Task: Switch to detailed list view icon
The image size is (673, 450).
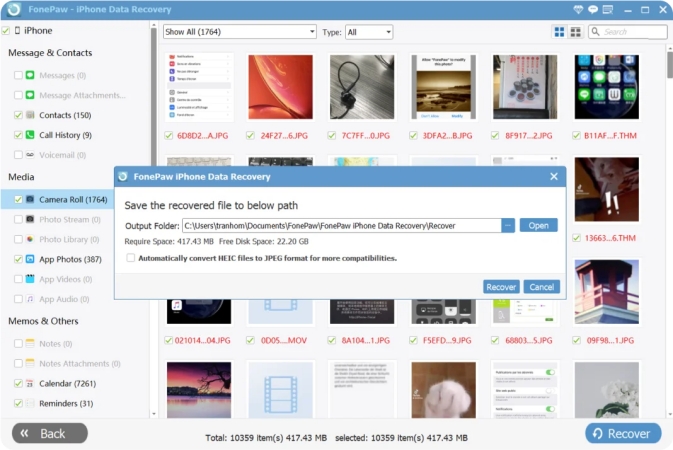Action: click(x=575, y=32)
